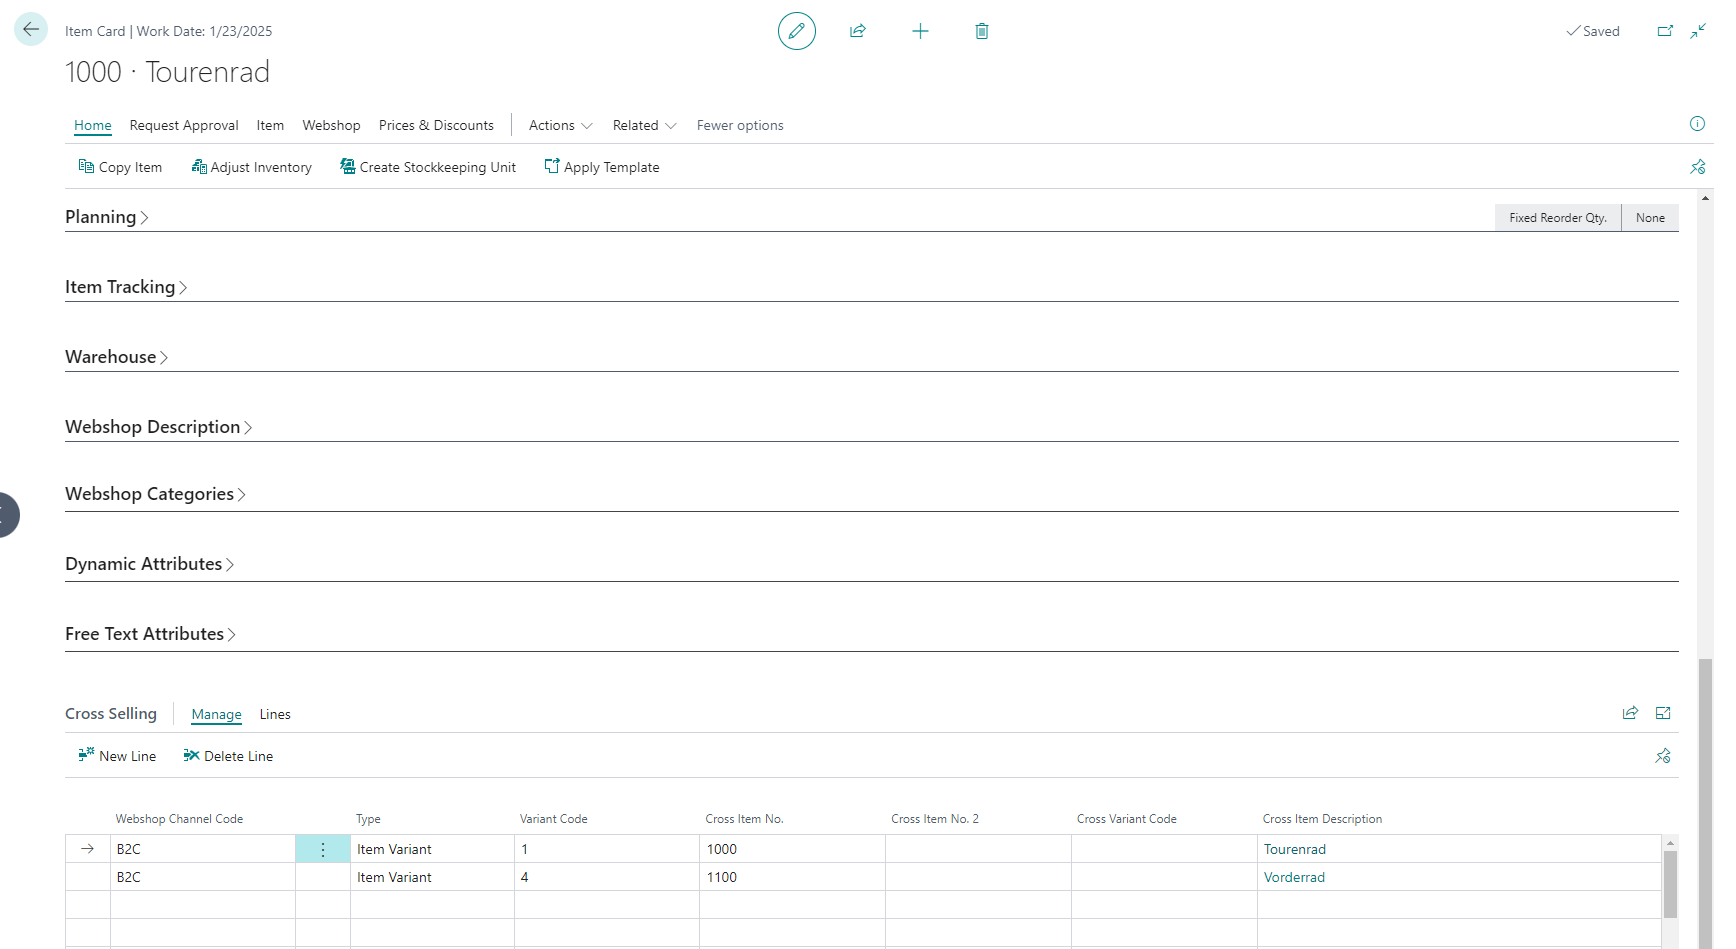This screenshot has height=949, width=1736.
Task: Click Adjust Inventory action
Action: (251, 167)
